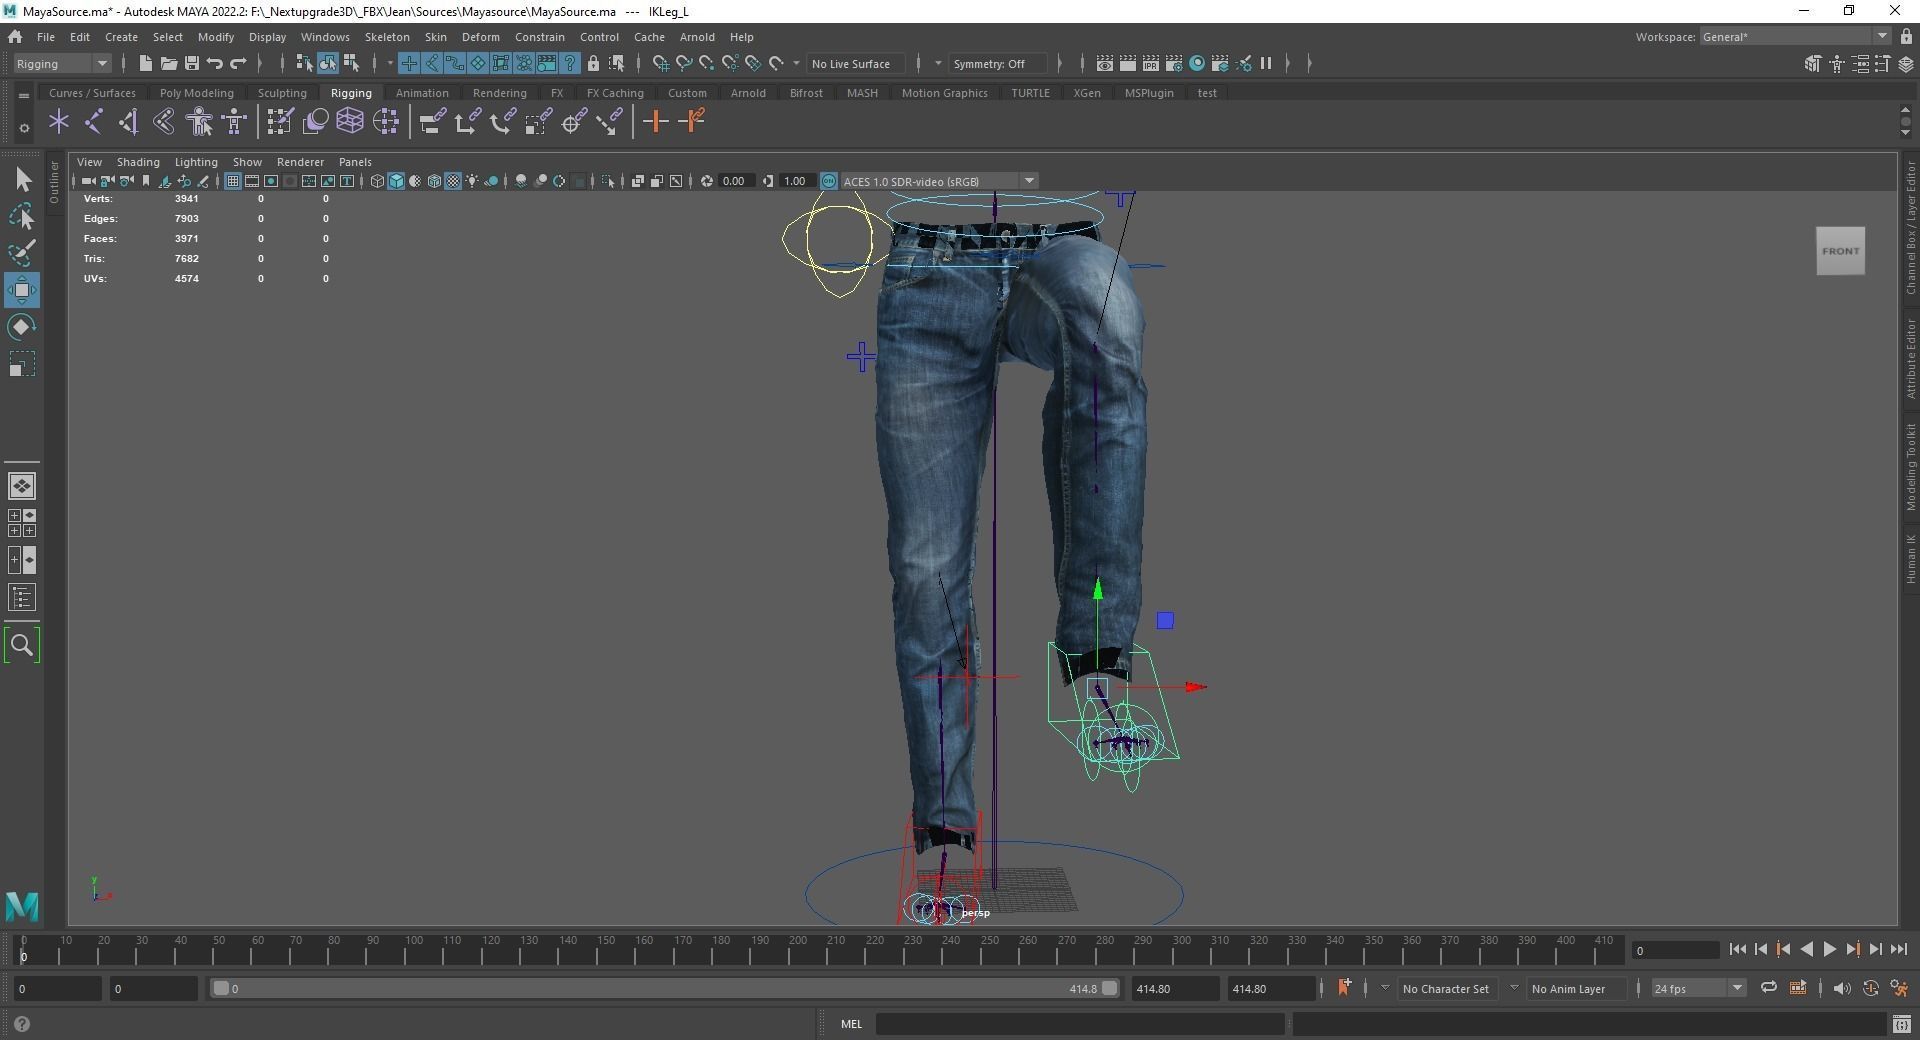The width and height of the screenshot is (1920, 1040).
Task: Activate the Rotate tool in the toolbox
Action: click(x=22, y=327)
